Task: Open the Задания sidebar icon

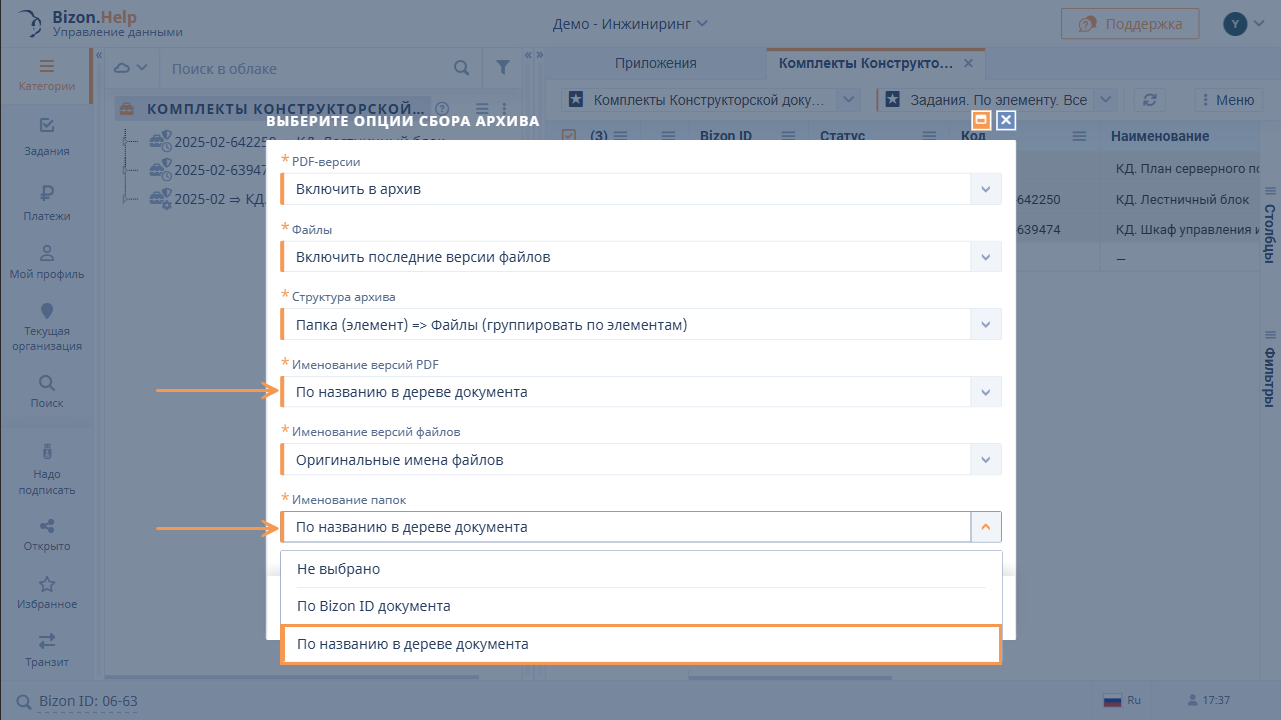Action: point(47,126)
